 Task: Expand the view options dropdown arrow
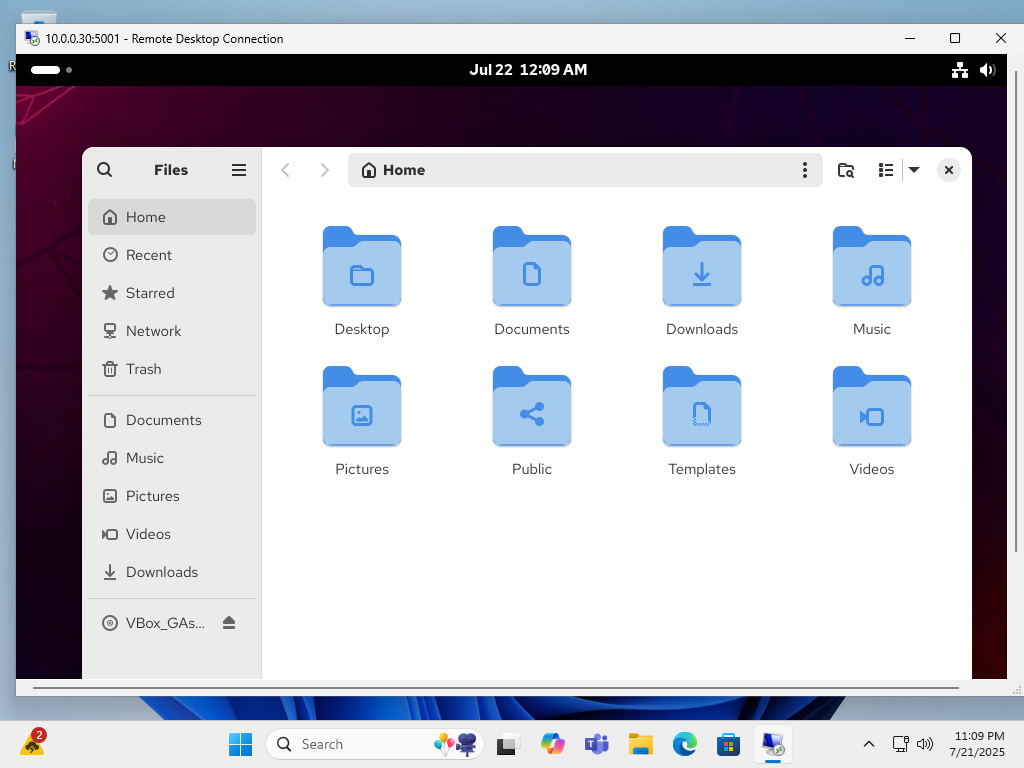(x=914, y=170)
